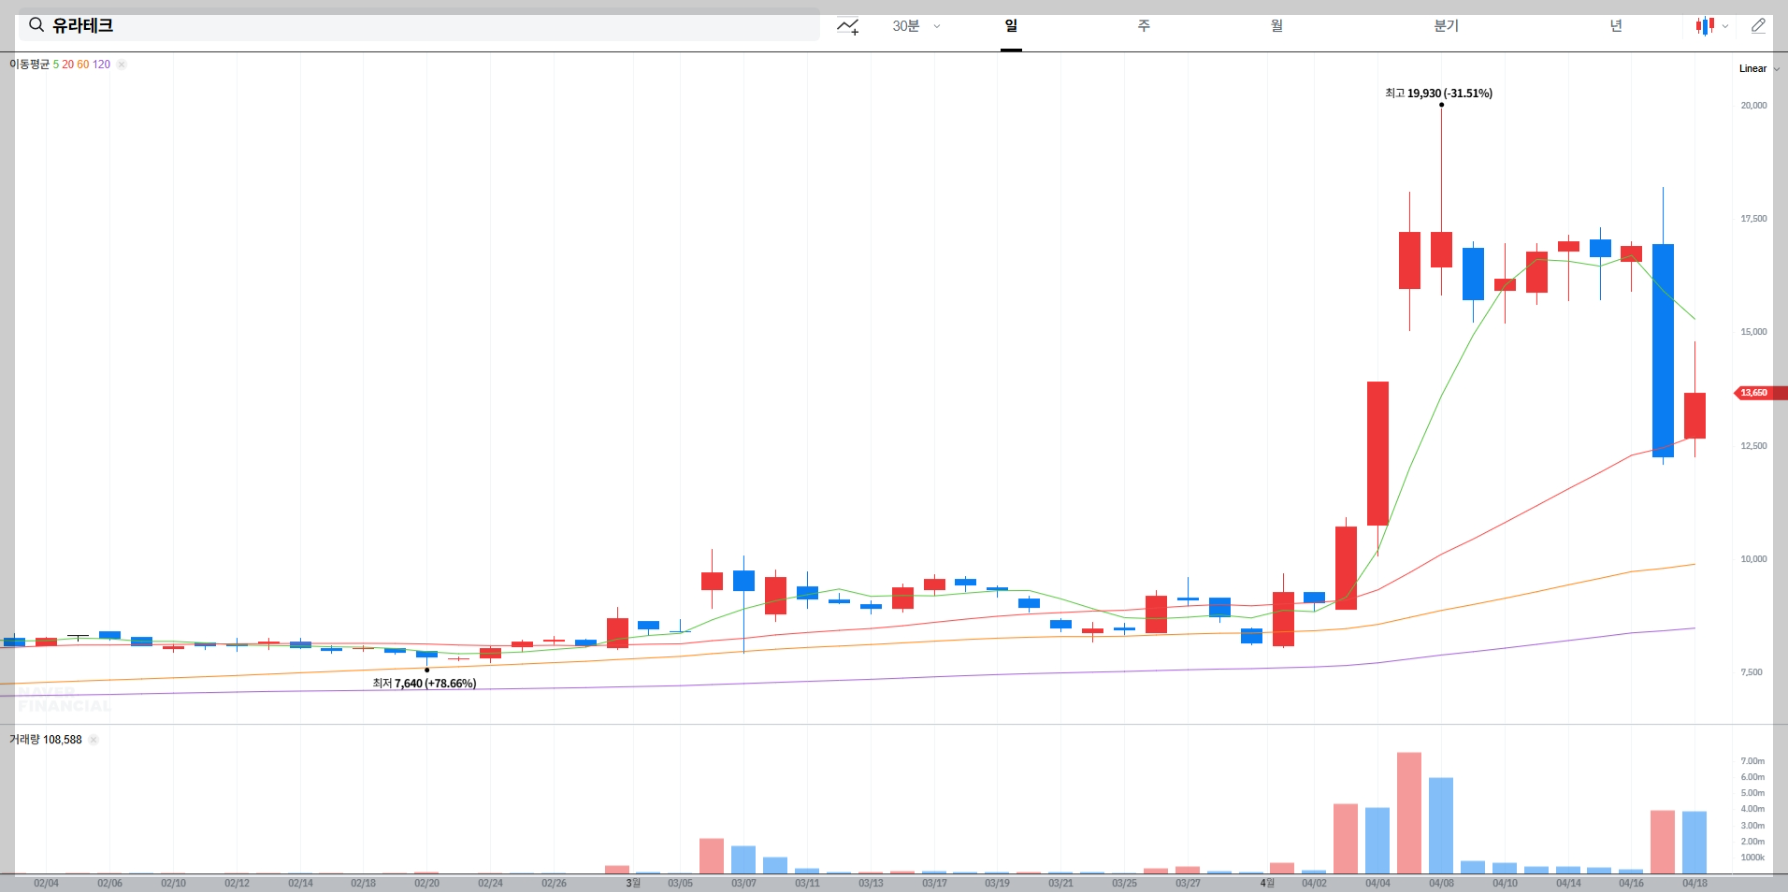This screenshot has width=1788, height=892.
Task: Click the tallest red volume bar
Action: (x=1409, y=813)
